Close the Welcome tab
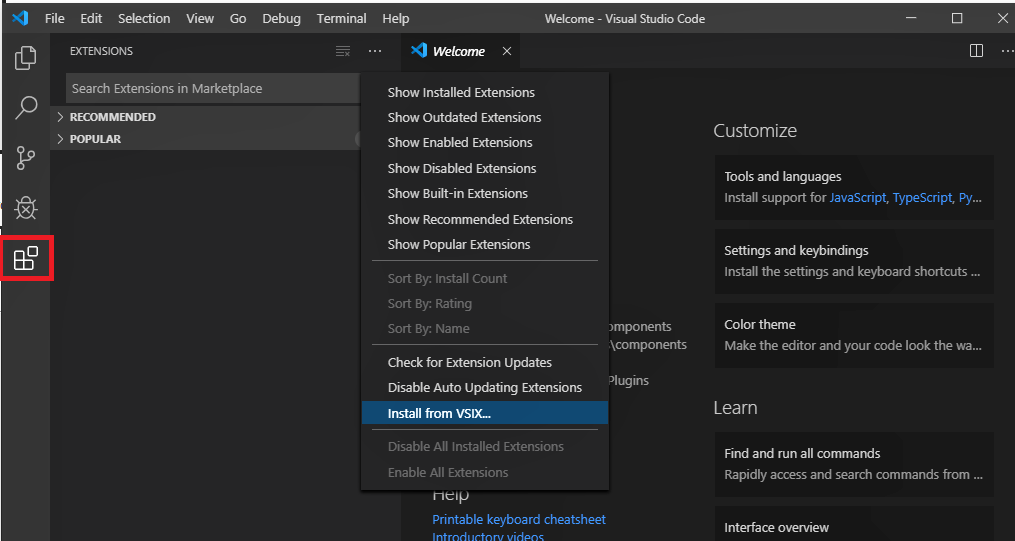 coord(507,51)
